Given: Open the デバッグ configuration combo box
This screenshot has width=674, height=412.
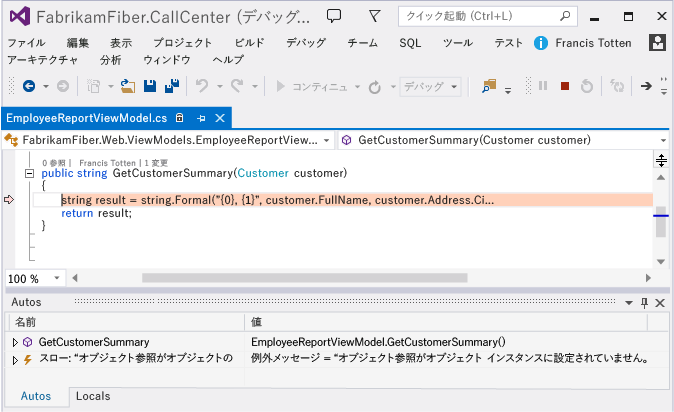Looking at the screenshot, I should (430, 86).
